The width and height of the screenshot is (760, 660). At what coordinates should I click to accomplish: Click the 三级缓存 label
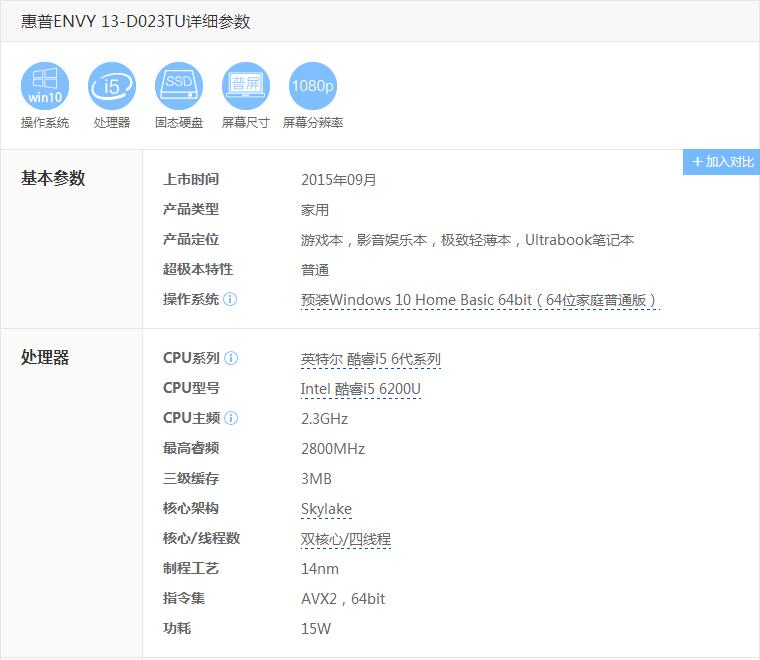(x=191, y=478)
